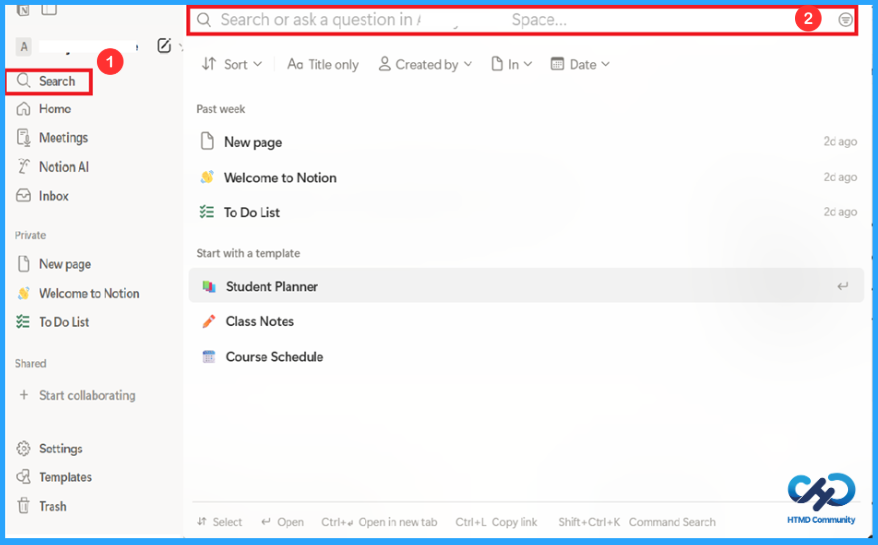Click the workspace avatar letter A
The height and width of the screenshot is (545, 878).
tap(24, 46)
